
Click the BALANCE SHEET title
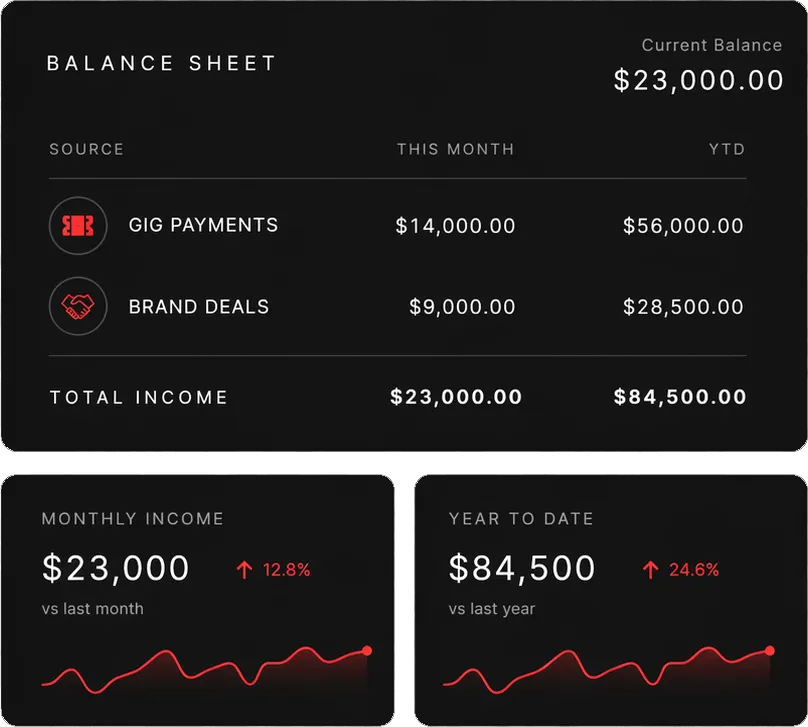(x=161, y=63)
